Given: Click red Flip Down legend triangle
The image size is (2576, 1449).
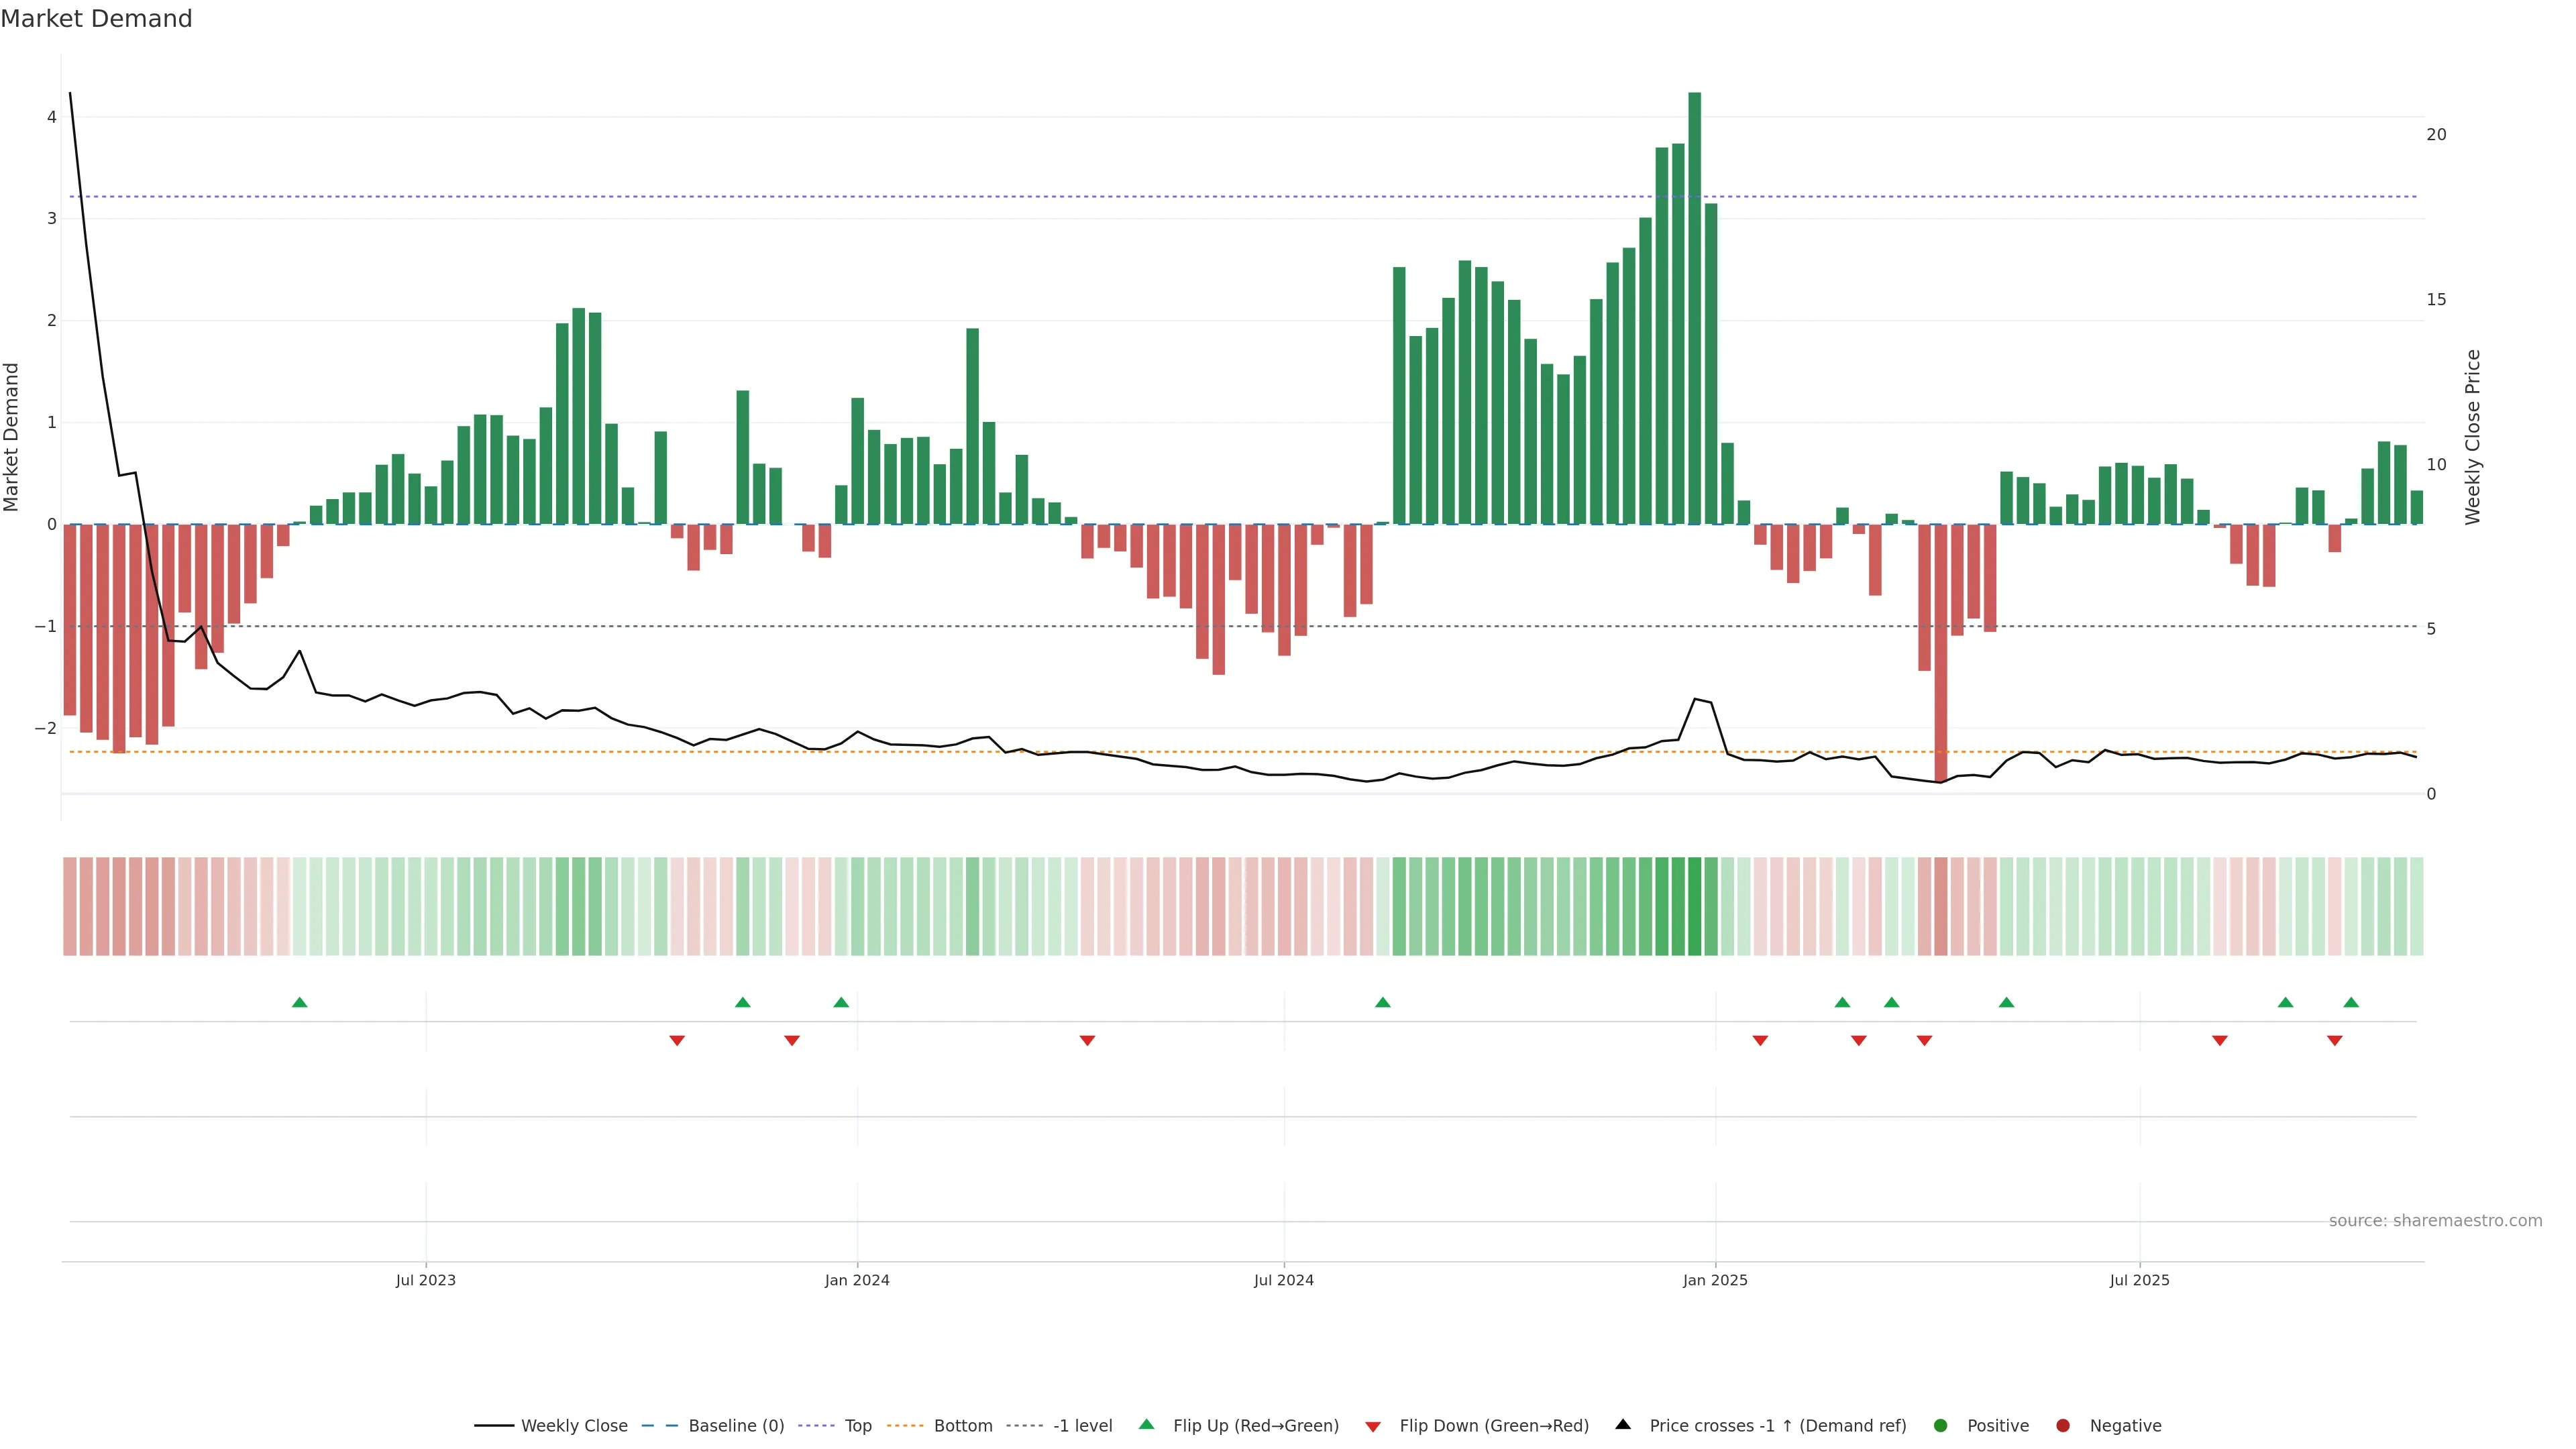Looking at the screenshot, I should pyautogui.click(x=1373, y=1427).
